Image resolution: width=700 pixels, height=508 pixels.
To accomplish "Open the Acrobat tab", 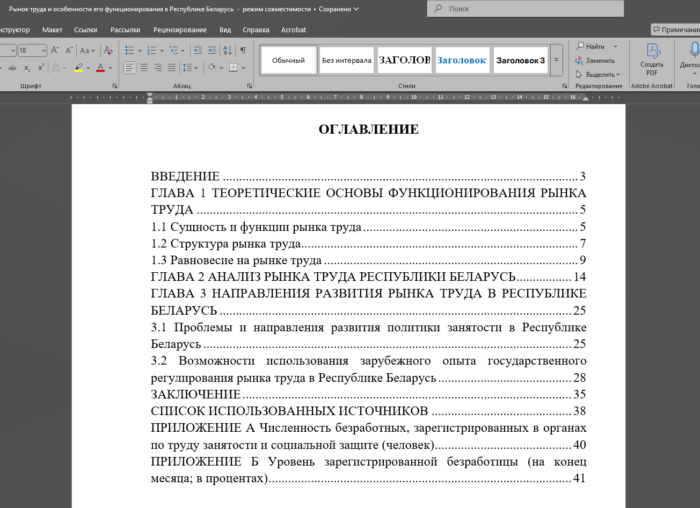I will [x=293, y=30].
